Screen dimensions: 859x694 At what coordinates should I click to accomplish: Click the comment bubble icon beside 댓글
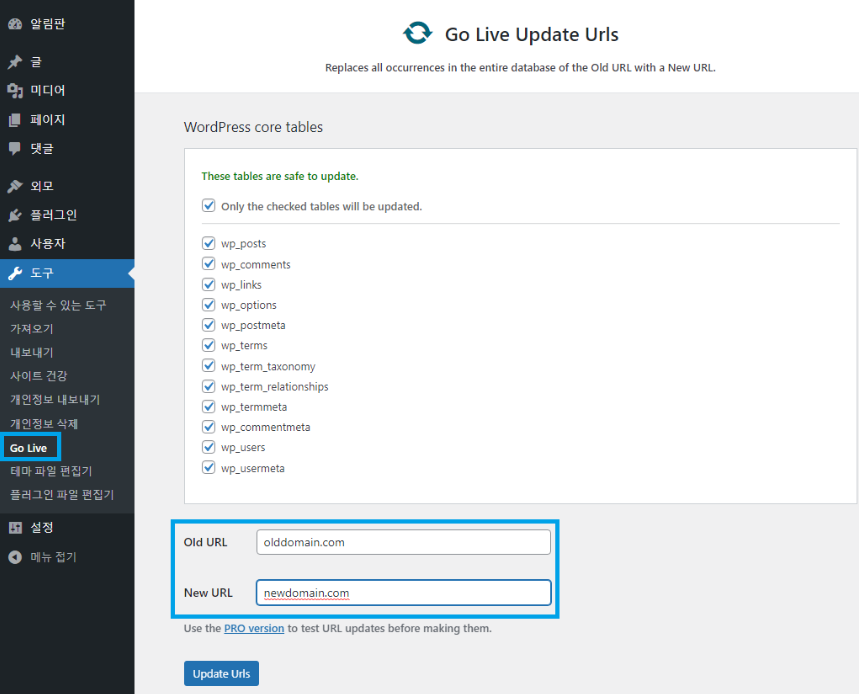click(15, 149)
